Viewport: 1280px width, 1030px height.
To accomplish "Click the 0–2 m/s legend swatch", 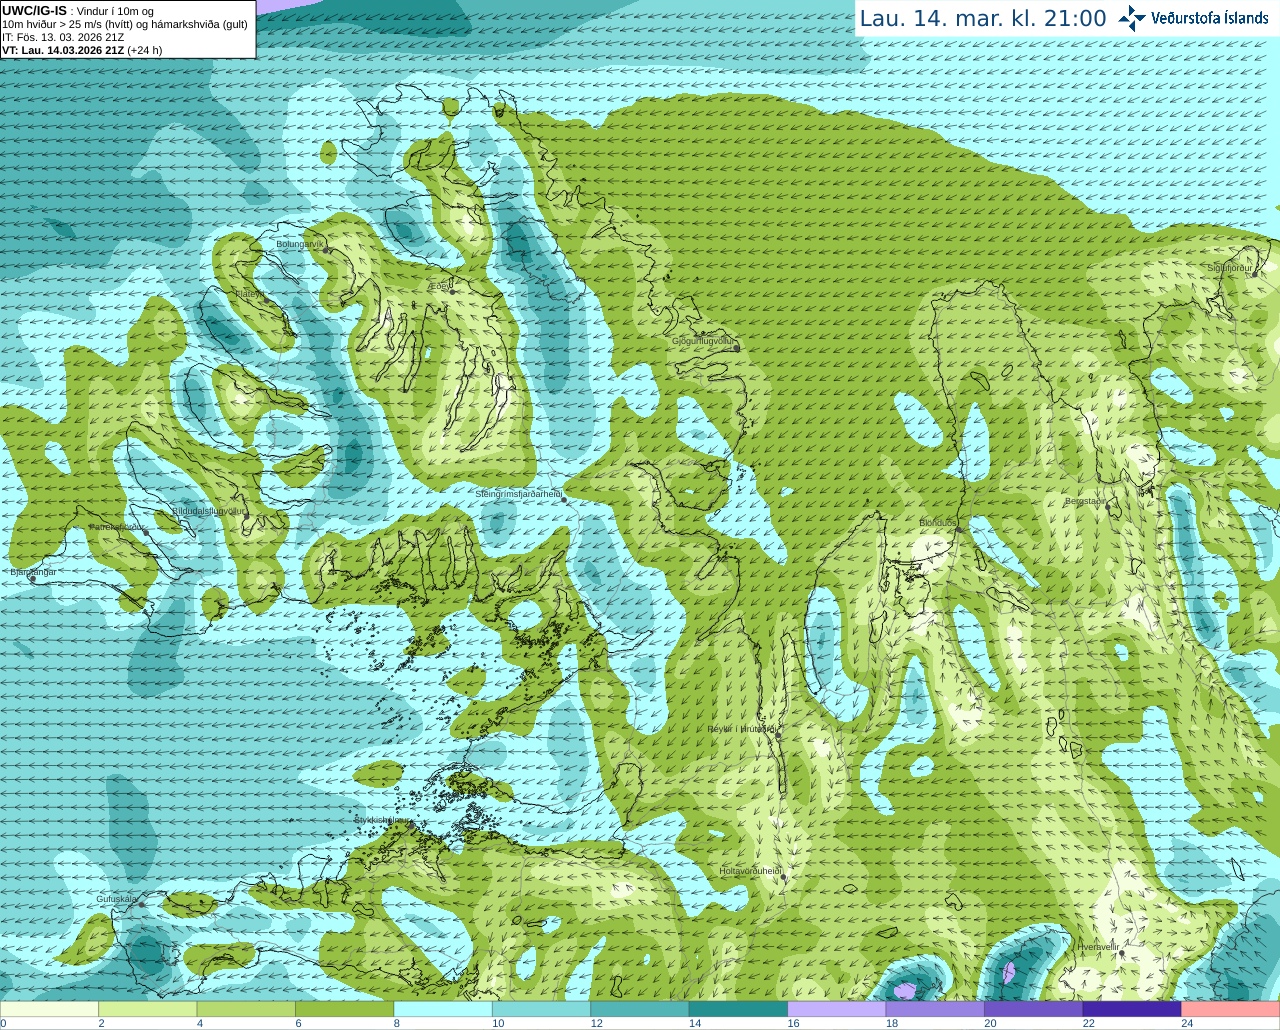I will (49, 1009).
